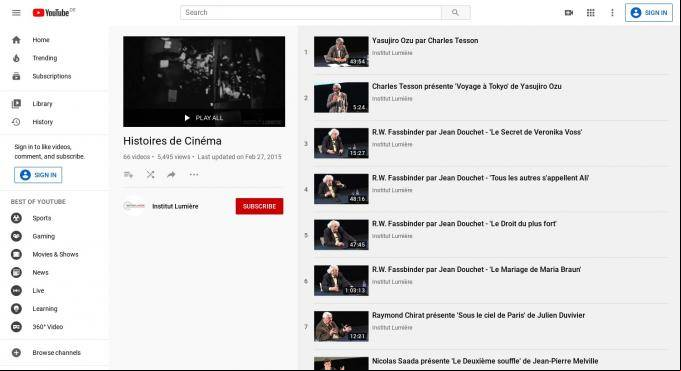Open the YouTube apps grid

coord(591,13)
